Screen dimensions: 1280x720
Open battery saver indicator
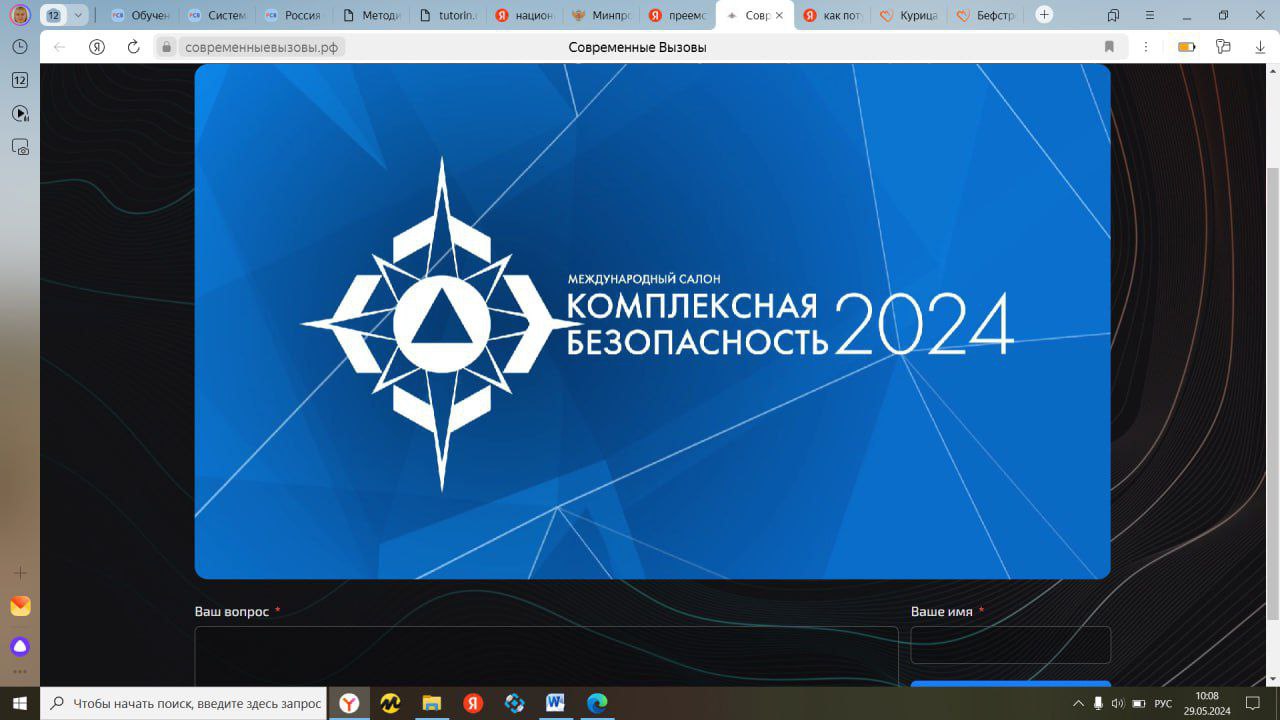1186,47
